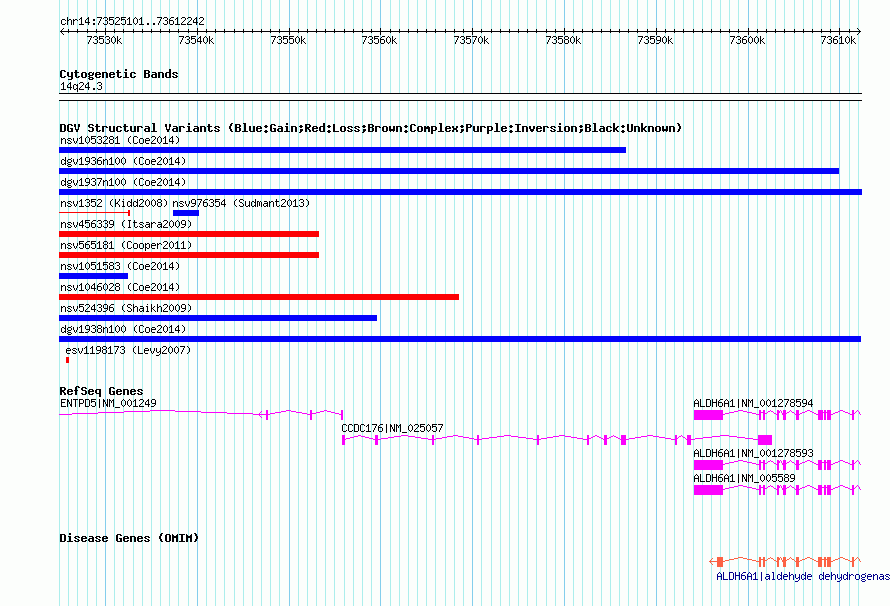Click the 73610k ruler tick label
This screenshot has height=606, width=890.
pyautogui.click(x=838, y=40)
